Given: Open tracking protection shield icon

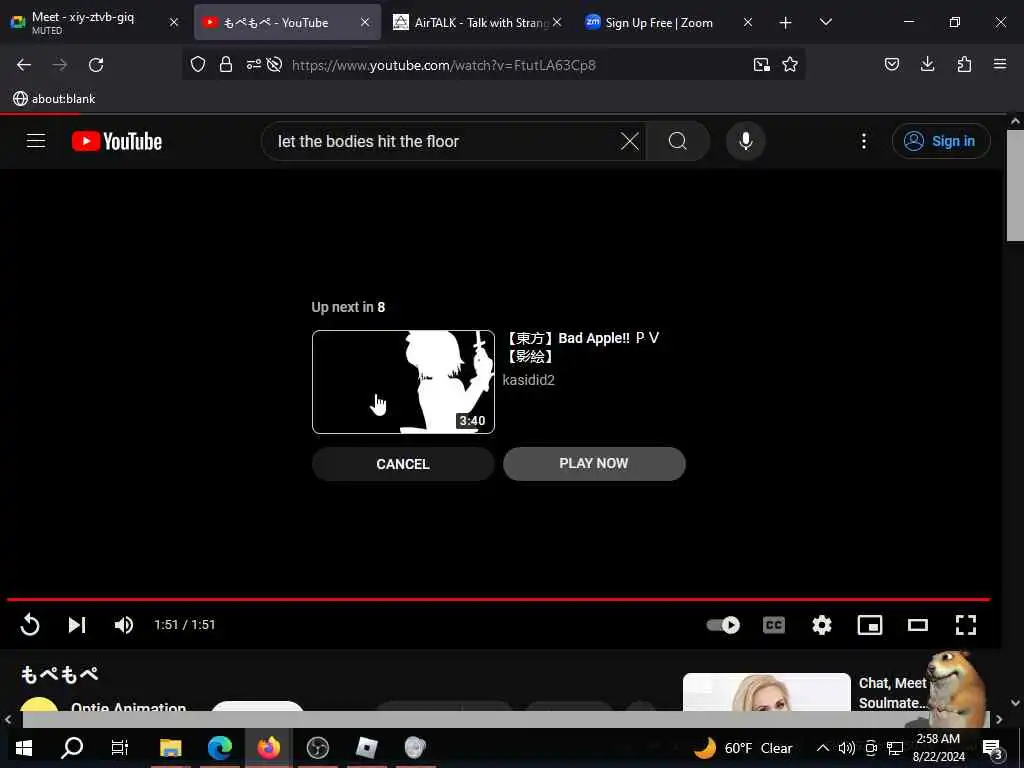Looking at the screenshot, I should pyautogui.click(x=198, y=65).
